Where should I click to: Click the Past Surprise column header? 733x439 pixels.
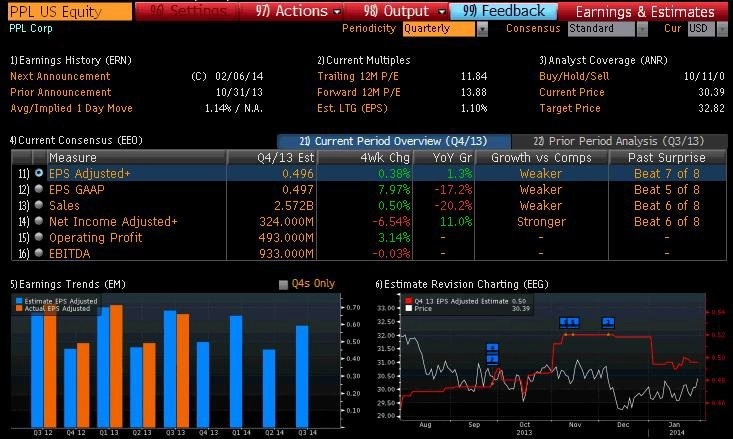point(666,158)
